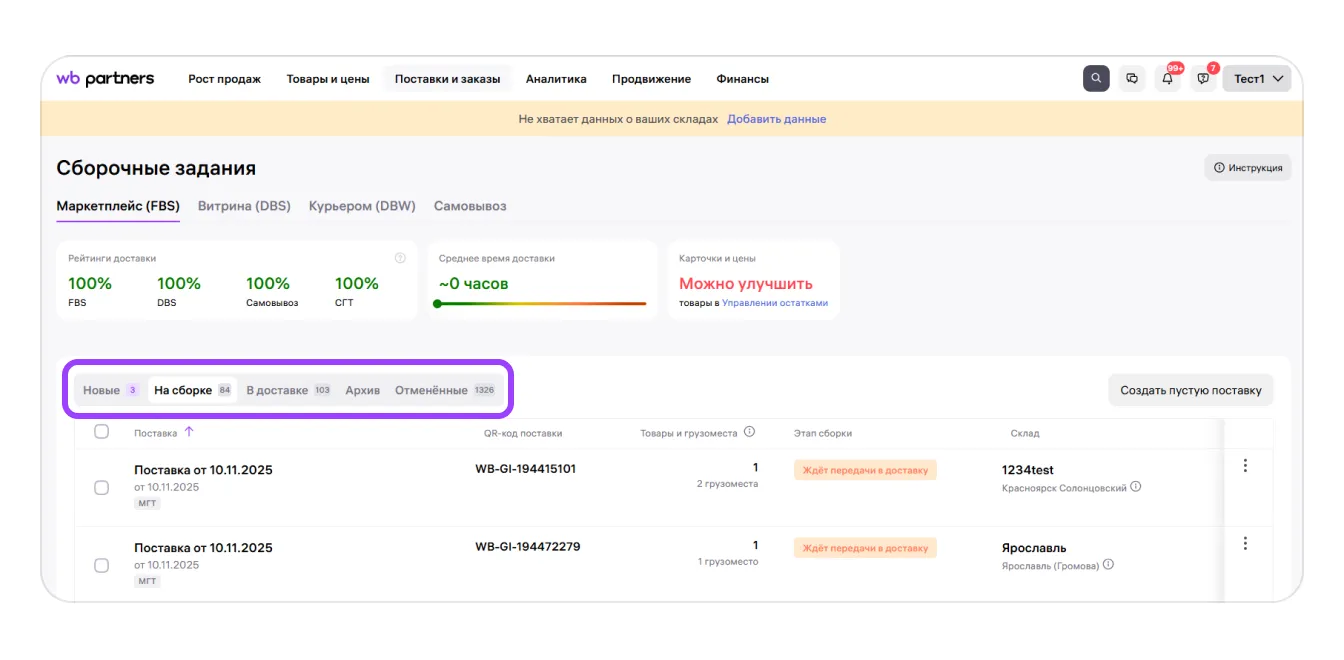
Task: Check the box for supply WB-GI-194415101
Action: (101, 487)
